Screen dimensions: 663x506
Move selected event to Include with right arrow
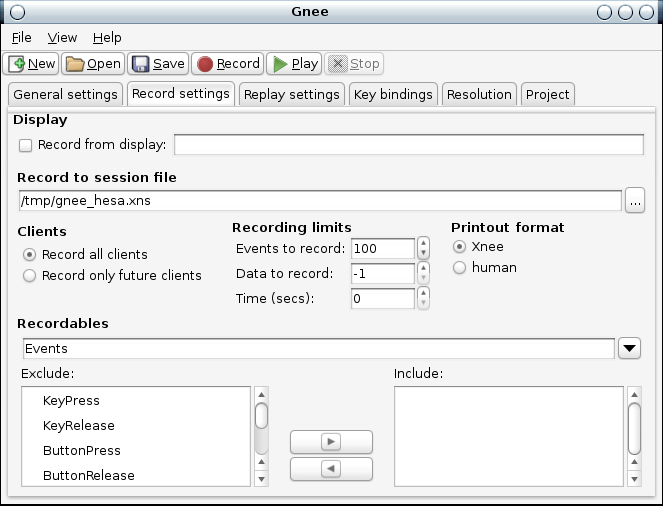click(x=331, y=442)
